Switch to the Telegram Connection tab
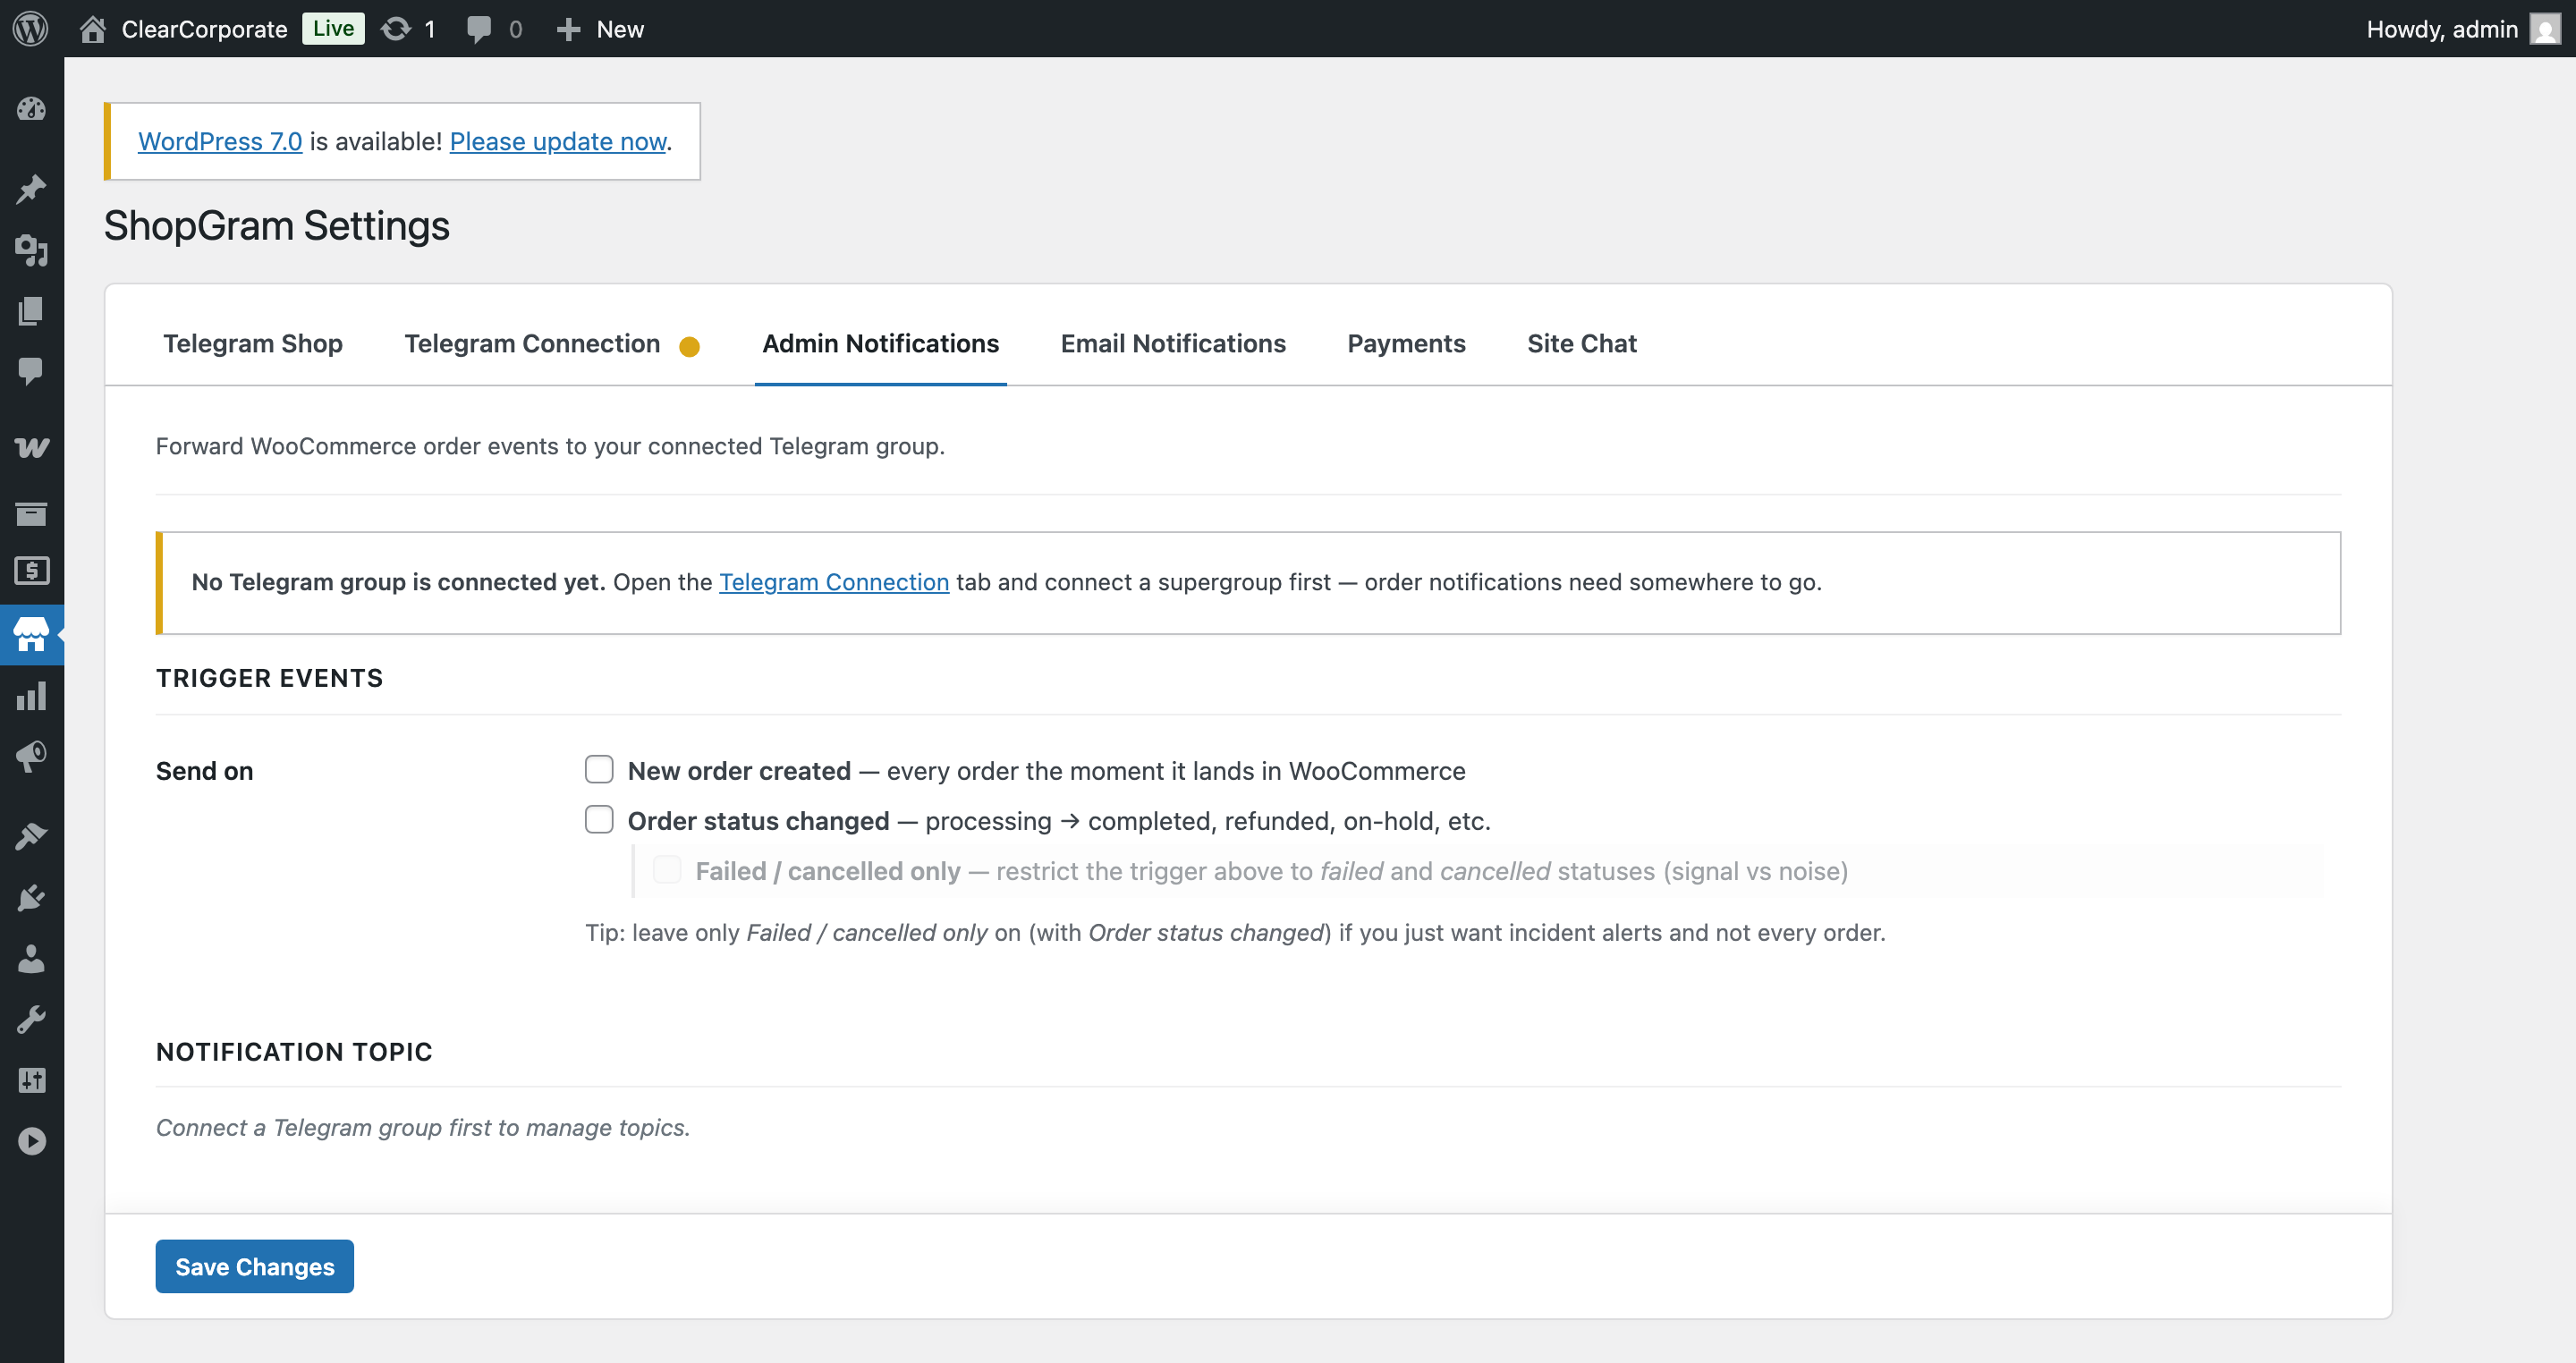The height and width of the screenshot is (1363, 2576). (532, 343)
